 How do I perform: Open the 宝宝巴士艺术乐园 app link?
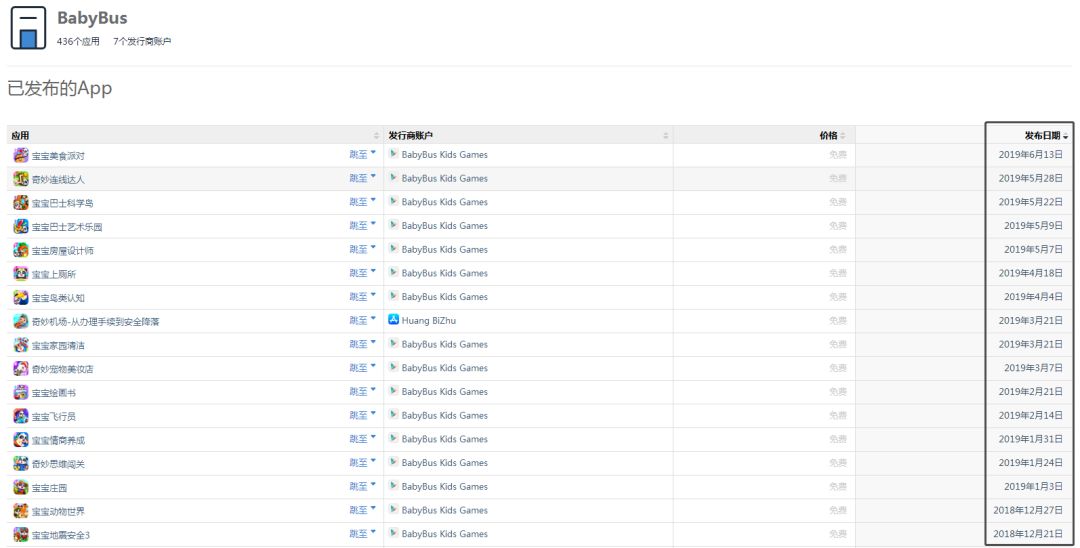click(67, 226)
